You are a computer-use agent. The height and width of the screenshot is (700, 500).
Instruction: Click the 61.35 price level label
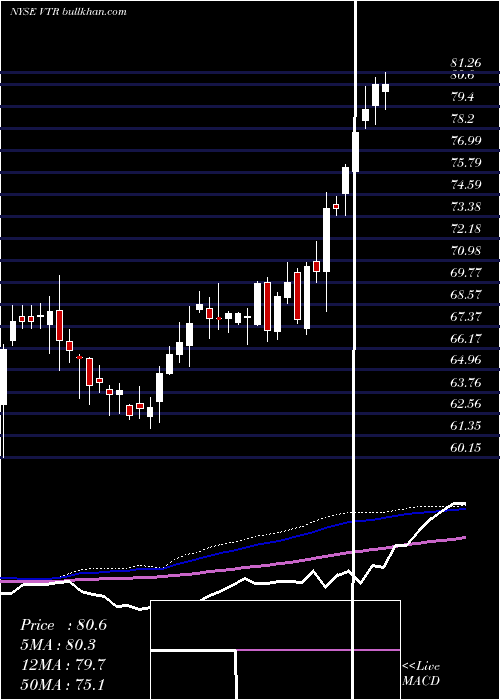[x=466, y=425]
